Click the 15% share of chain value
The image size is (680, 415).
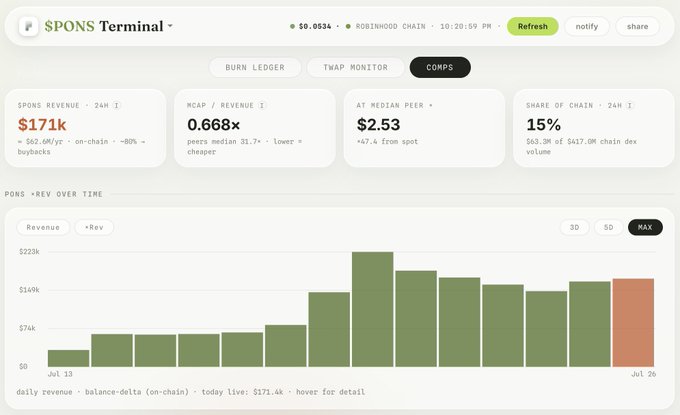coord(544,125)
